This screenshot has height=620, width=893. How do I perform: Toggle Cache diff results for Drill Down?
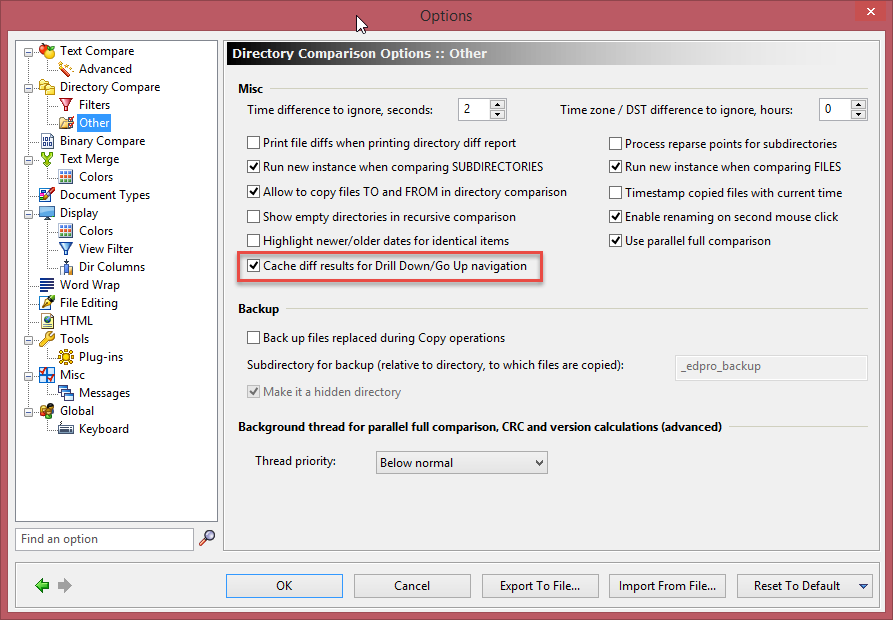253,266
